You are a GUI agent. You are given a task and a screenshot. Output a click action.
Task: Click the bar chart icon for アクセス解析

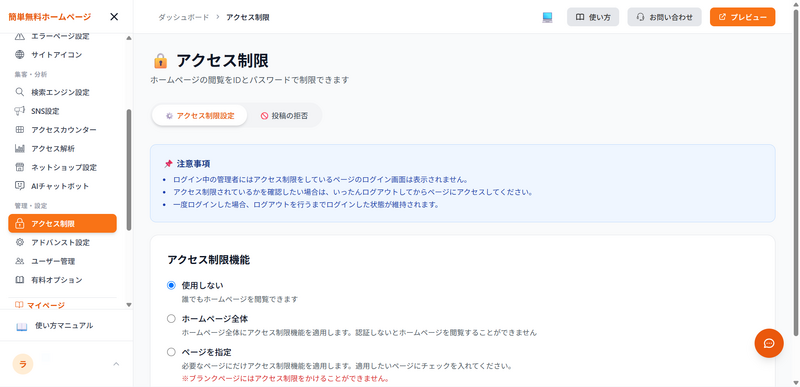[19, 149]
